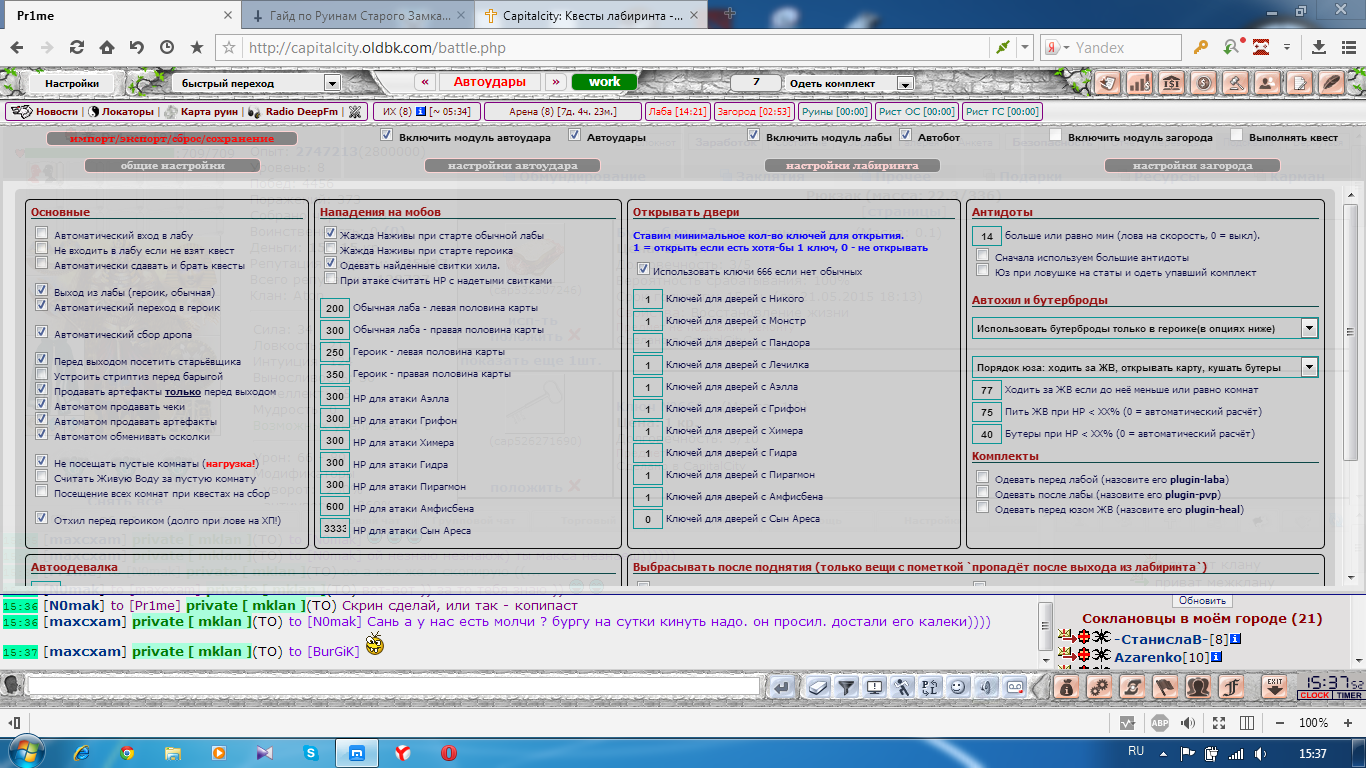Screen dimensions: 1366x768
Task: Click the Windows Start button
Action: point(24,752)
